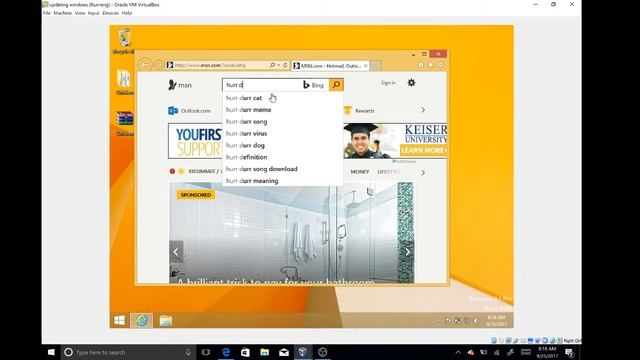This screenshot has width=640, height=360.
Task: Show hidden tray icons on host
Action: tap(458, 352)
